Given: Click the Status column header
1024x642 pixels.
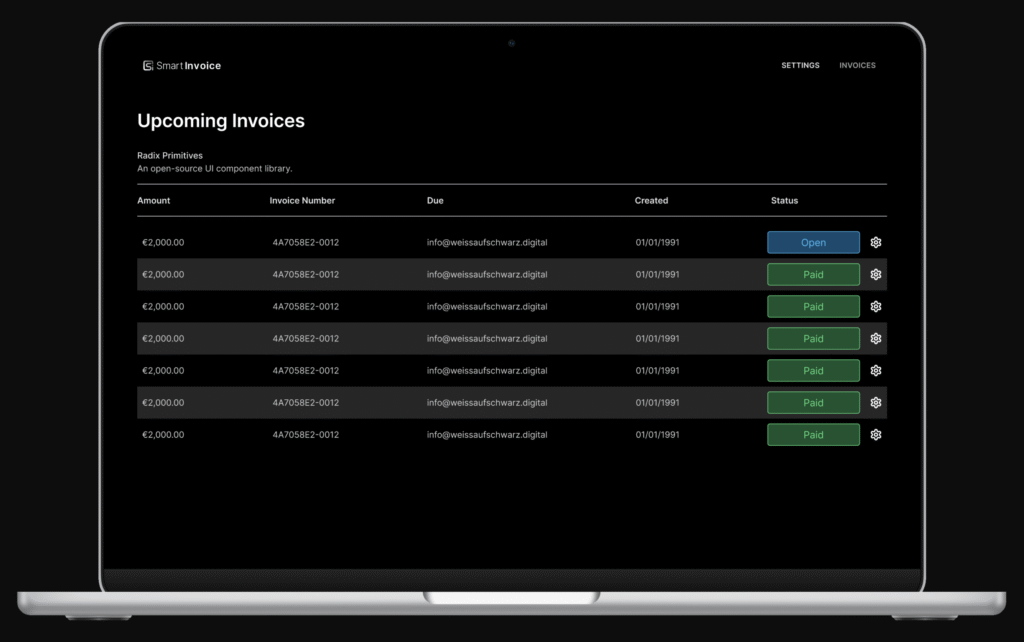Looking at the screenshot, I should point(784,201).
